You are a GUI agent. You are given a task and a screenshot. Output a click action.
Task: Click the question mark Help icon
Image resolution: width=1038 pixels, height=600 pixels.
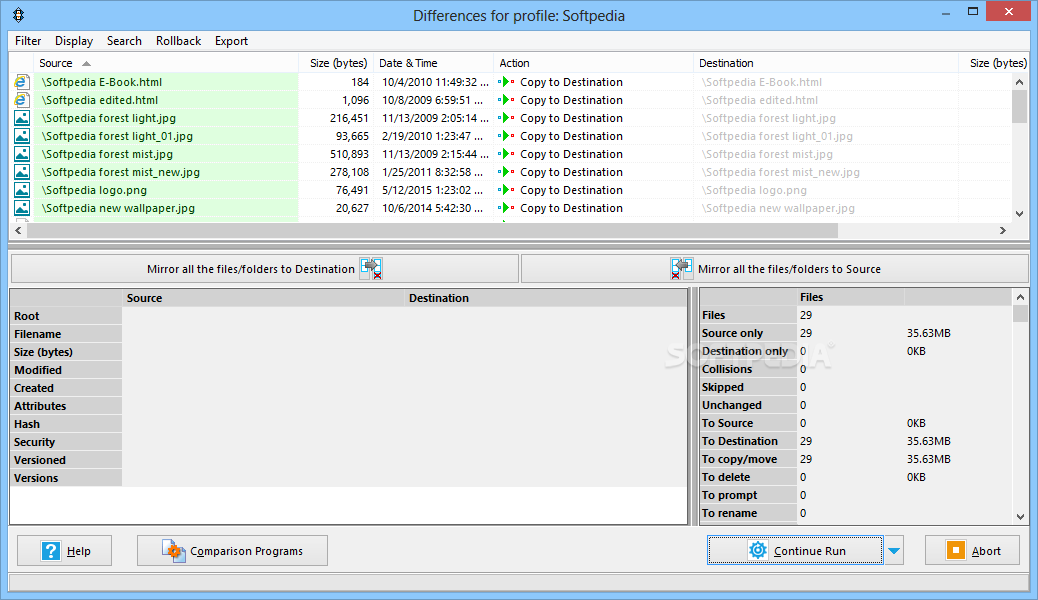(51, 551)
